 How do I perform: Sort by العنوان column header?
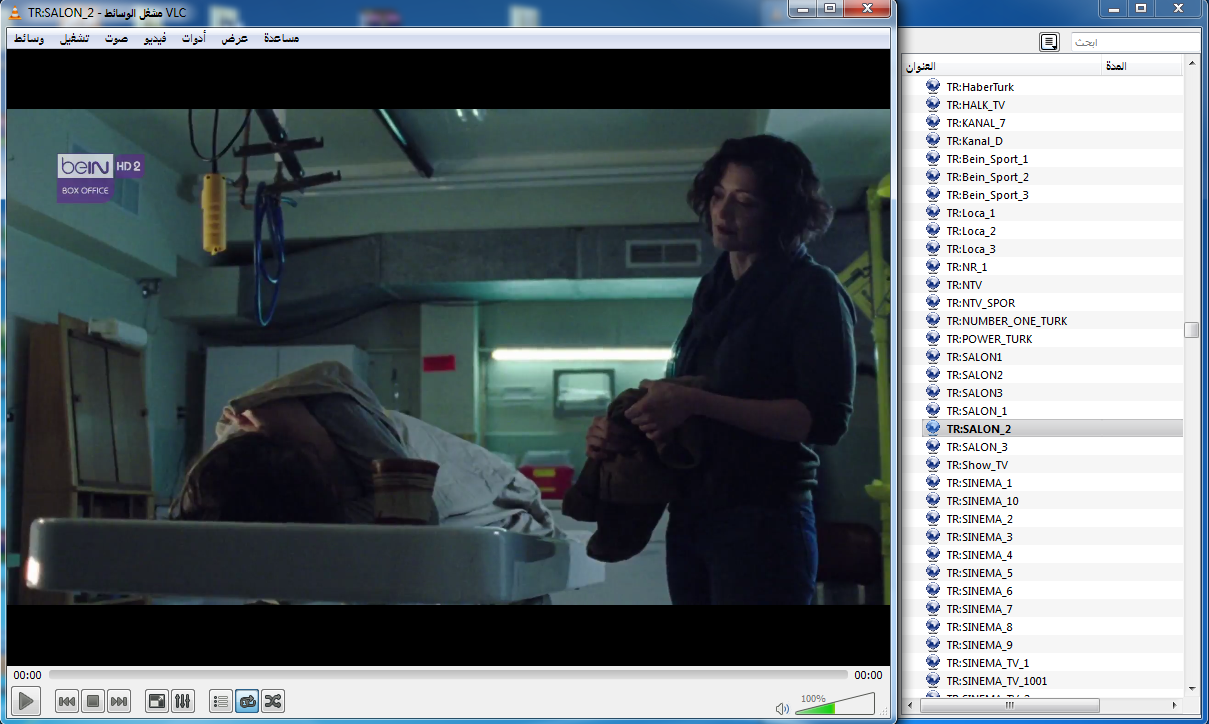1002,66
